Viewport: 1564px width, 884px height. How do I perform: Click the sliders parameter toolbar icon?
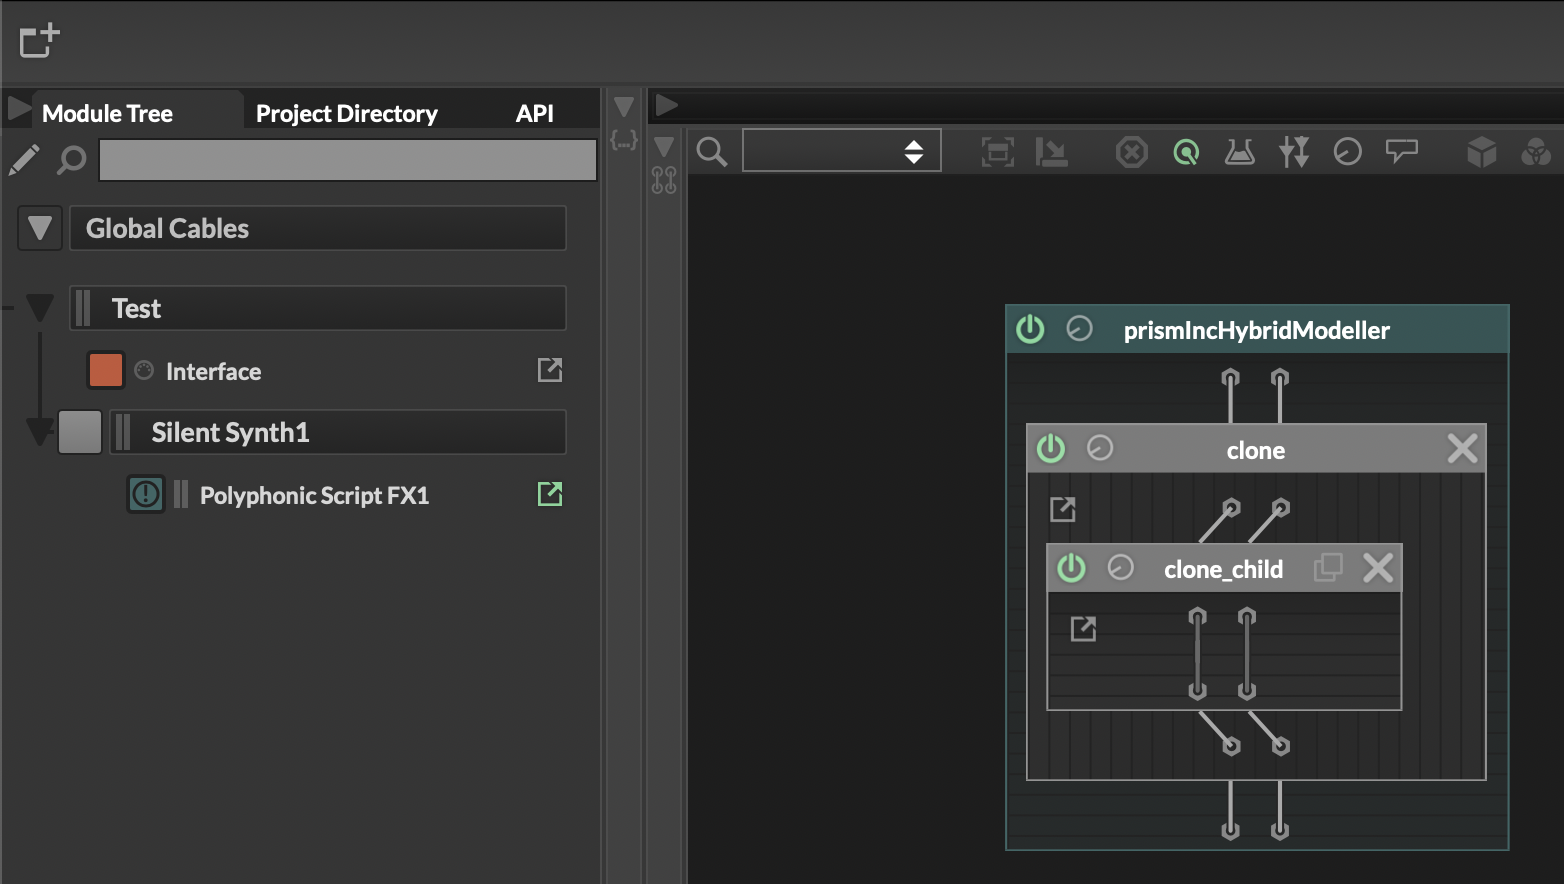[1294, 152]
